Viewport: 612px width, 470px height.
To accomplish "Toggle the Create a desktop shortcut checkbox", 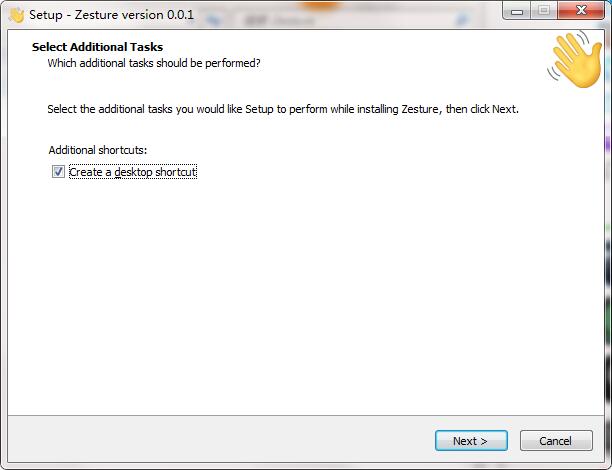I will [58, 171].
